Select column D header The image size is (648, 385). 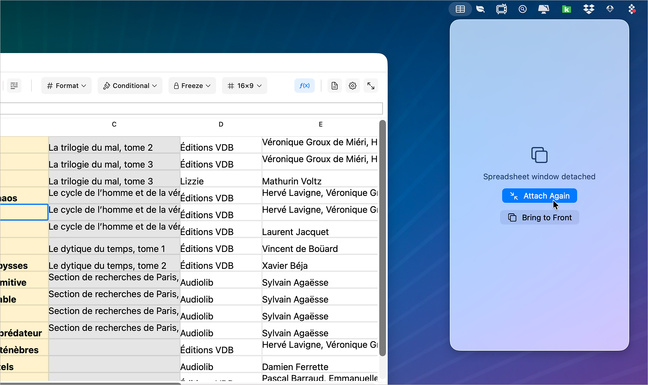(x=221, y=124)
